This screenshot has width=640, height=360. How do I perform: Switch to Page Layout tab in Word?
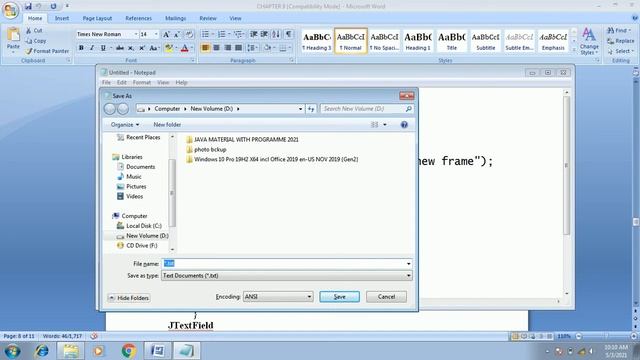pos(97,18)
